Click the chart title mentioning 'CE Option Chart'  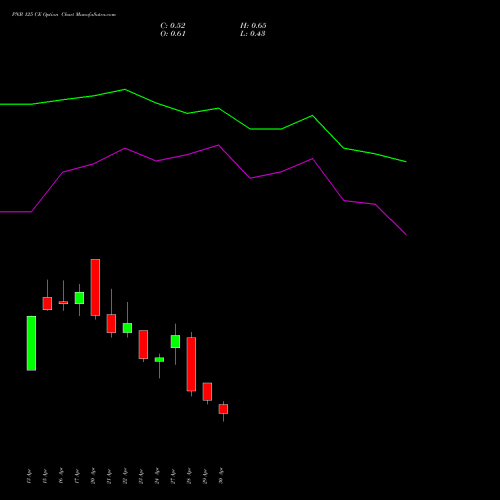point(64,15)
